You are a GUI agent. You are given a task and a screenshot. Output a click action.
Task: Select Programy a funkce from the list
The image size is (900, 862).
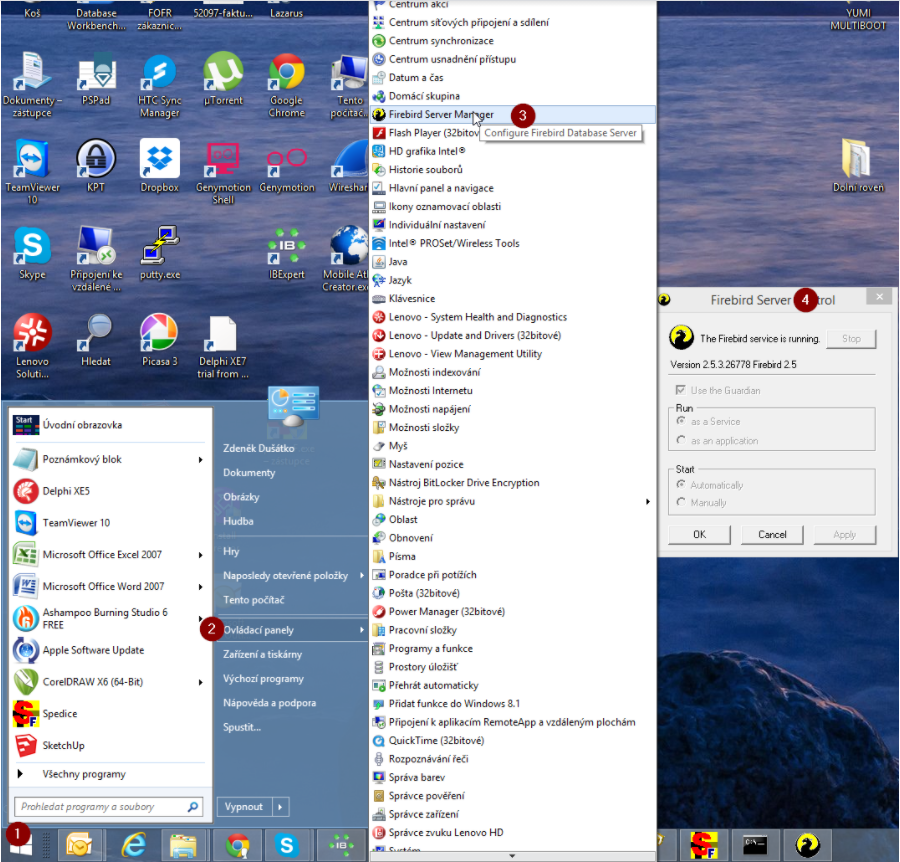(x=430, y=648)
